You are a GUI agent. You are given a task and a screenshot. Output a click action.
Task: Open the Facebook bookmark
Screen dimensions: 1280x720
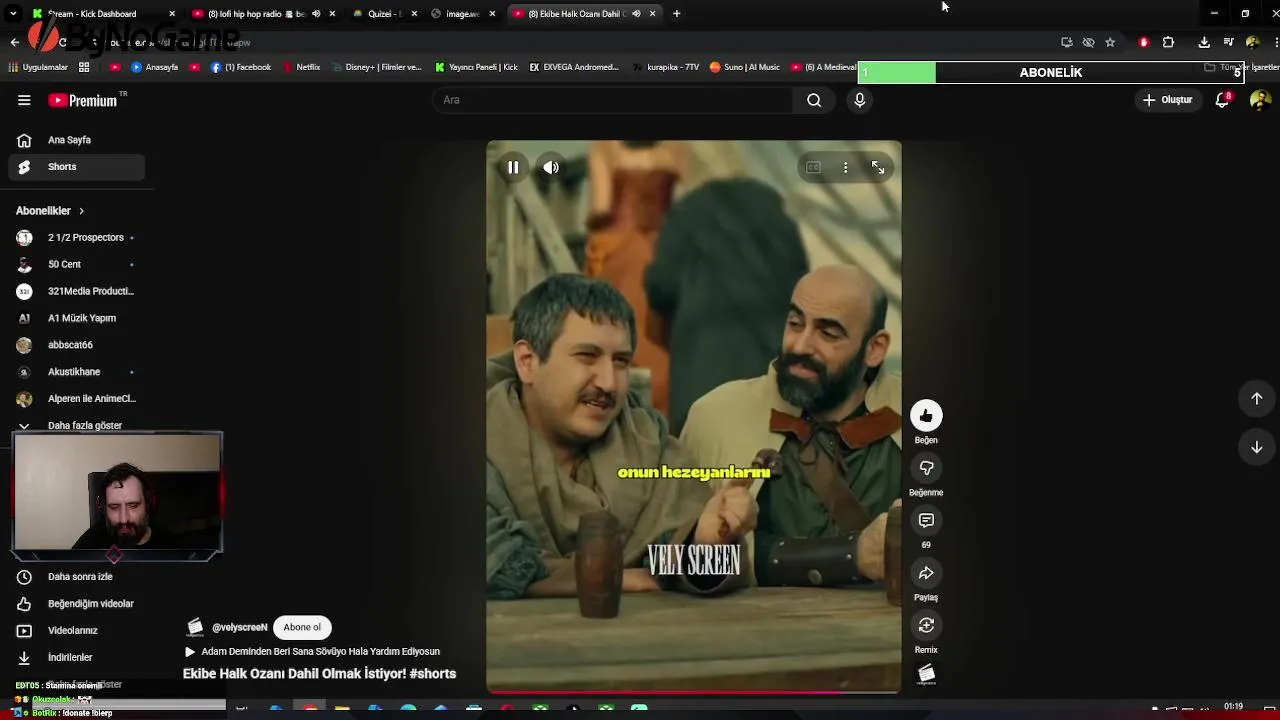click(241, 67)
